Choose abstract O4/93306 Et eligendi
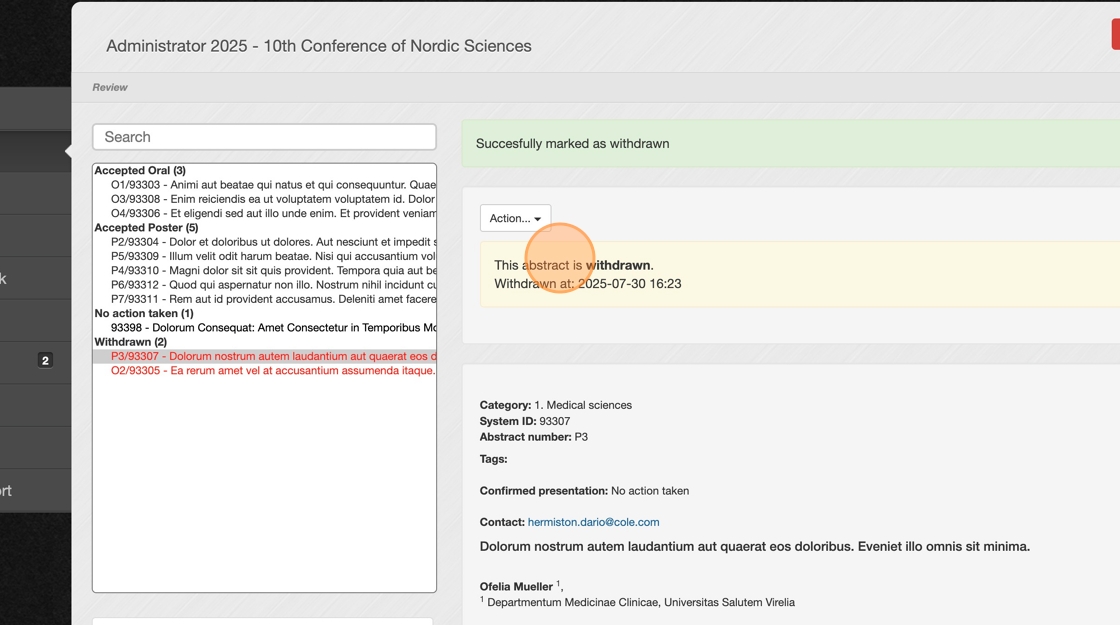Image resolution: width=1120 pixels, height=625 pixels. 273,213
